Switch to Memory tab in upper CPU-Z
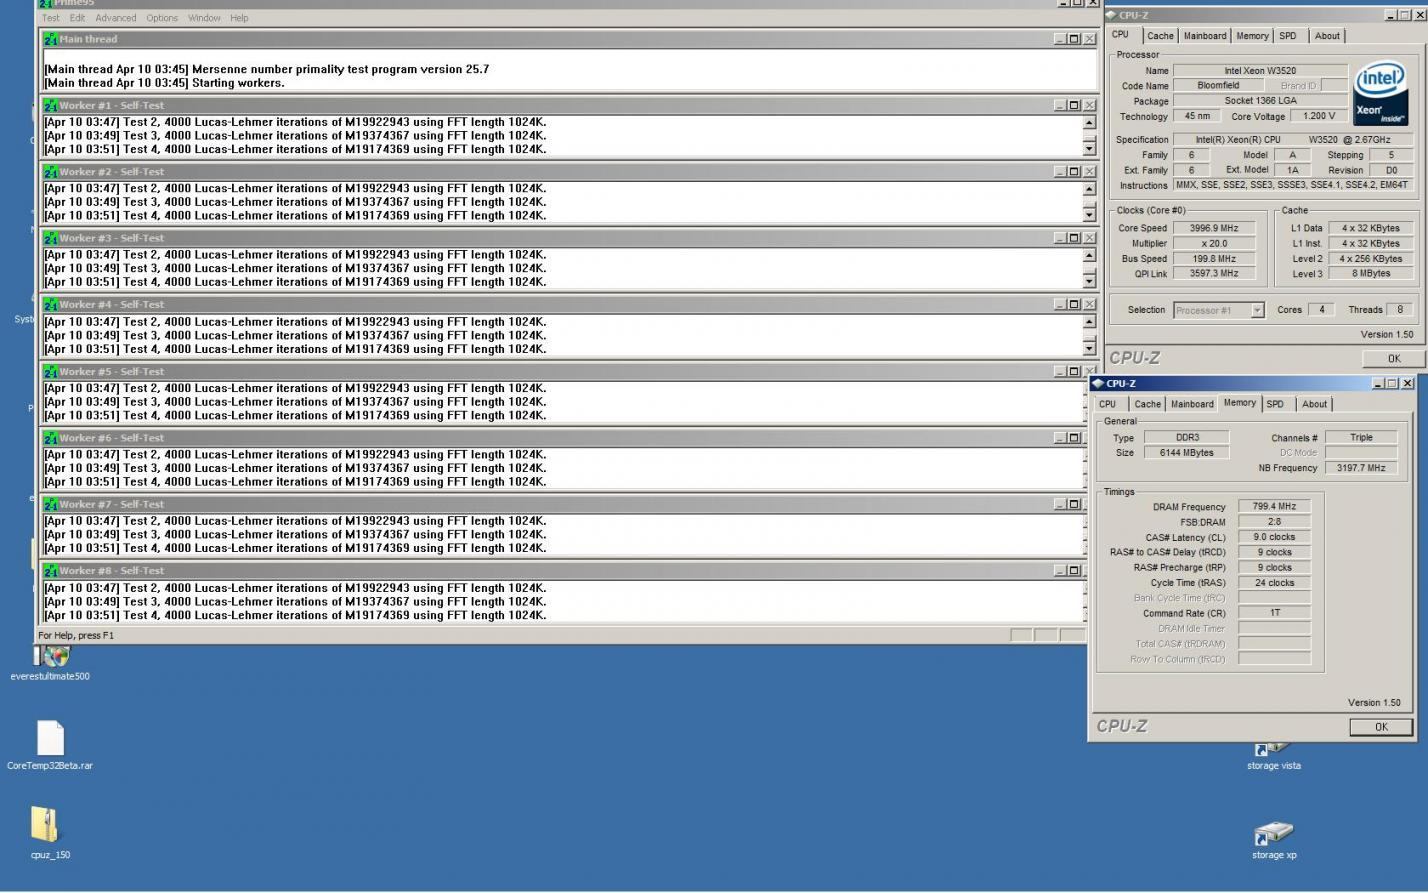1428x893 pixels. [x=1252, y=36]
